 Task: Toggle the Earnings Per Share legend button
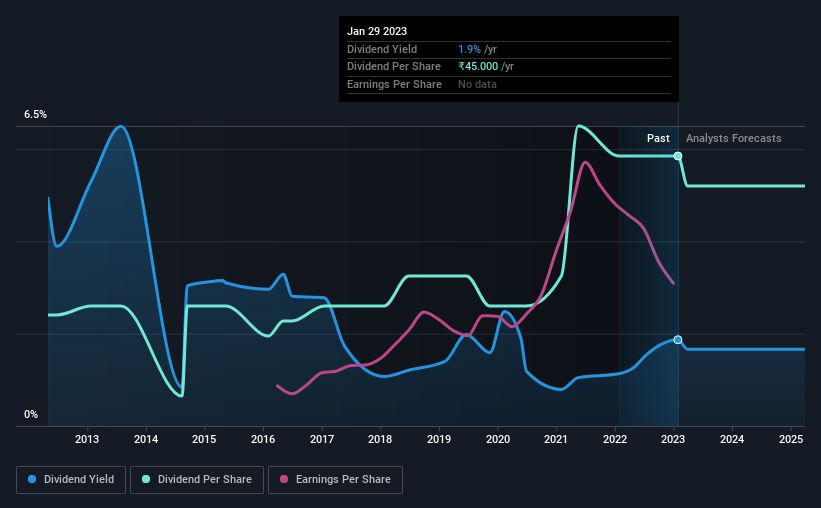tap(335, 480)
